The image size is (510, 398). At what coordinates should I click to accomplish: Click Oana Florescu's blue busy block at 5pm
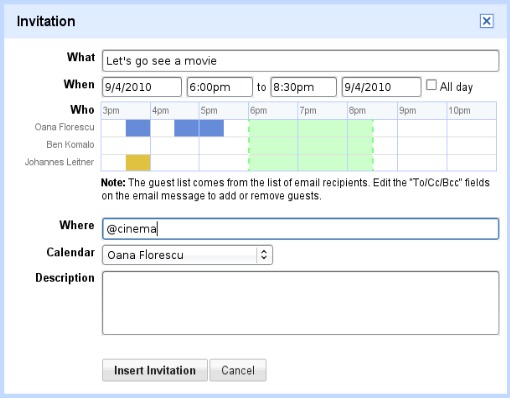coord(212,128)
